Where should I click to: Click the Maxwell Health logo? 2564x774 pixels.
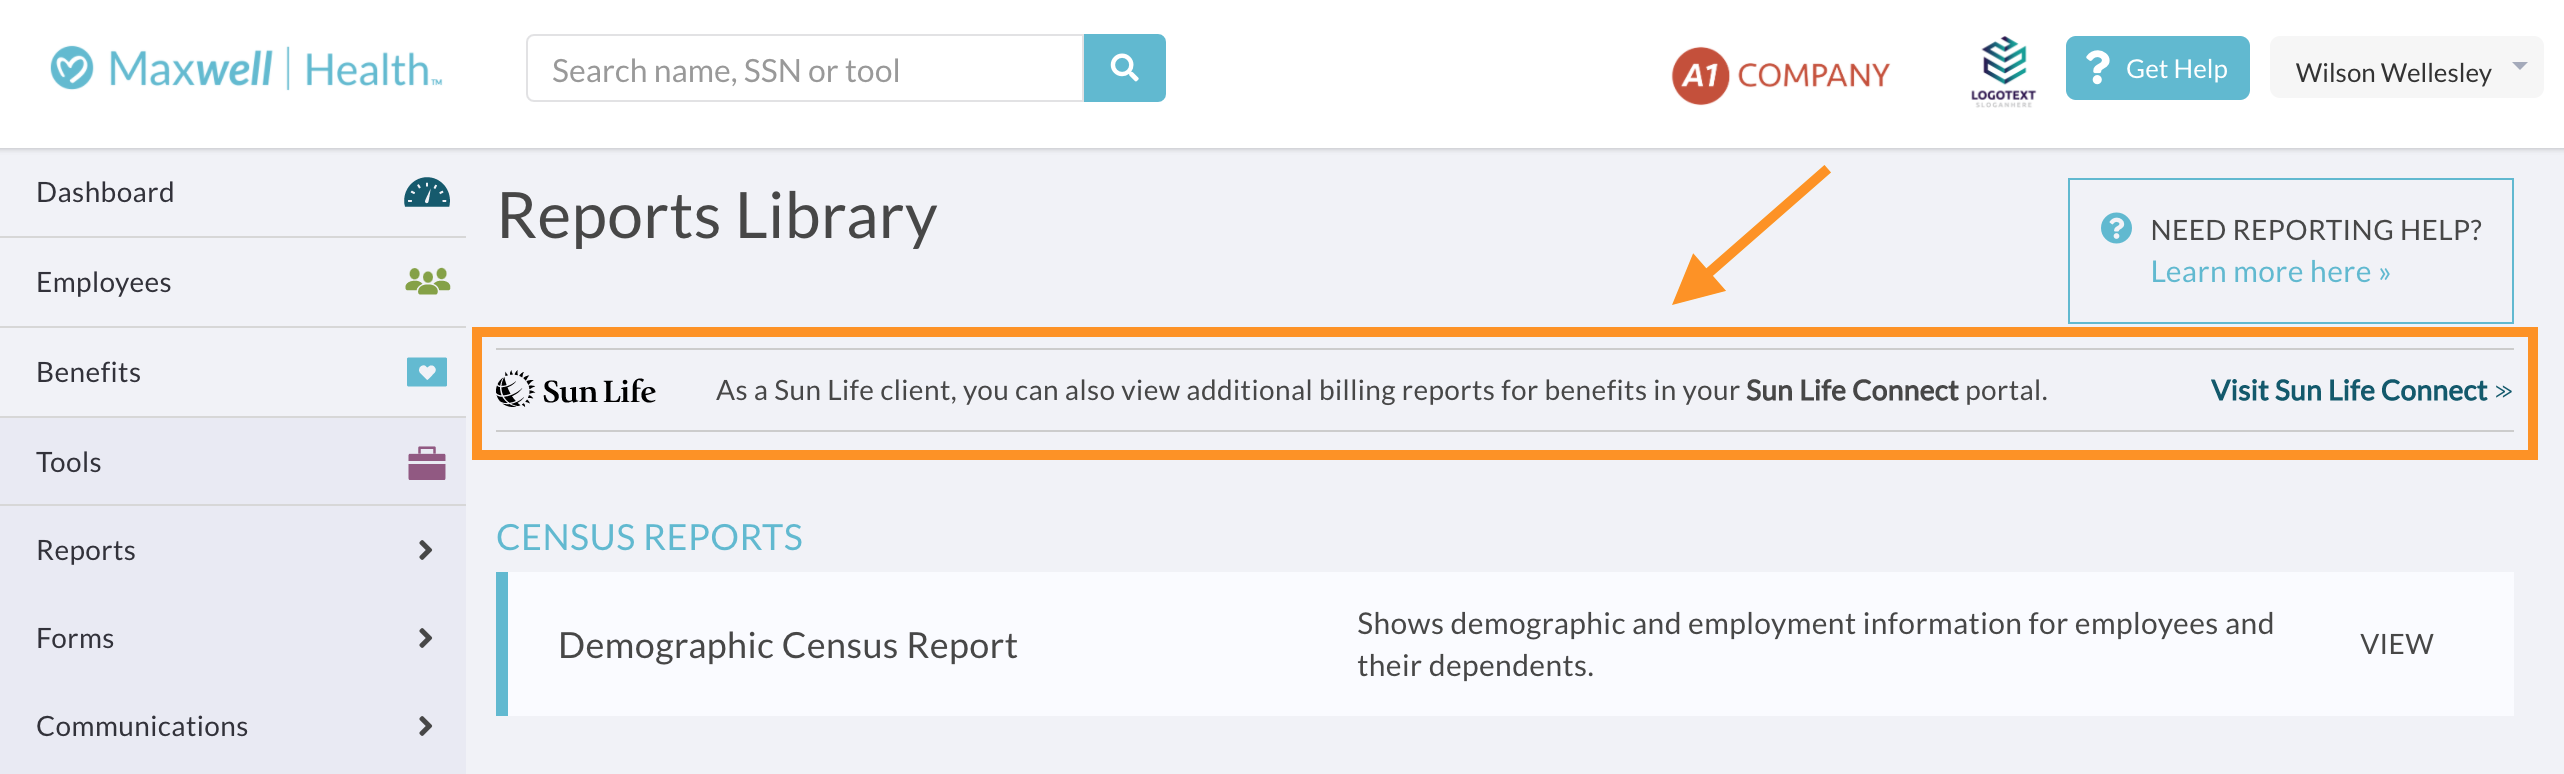pos(246,69)
